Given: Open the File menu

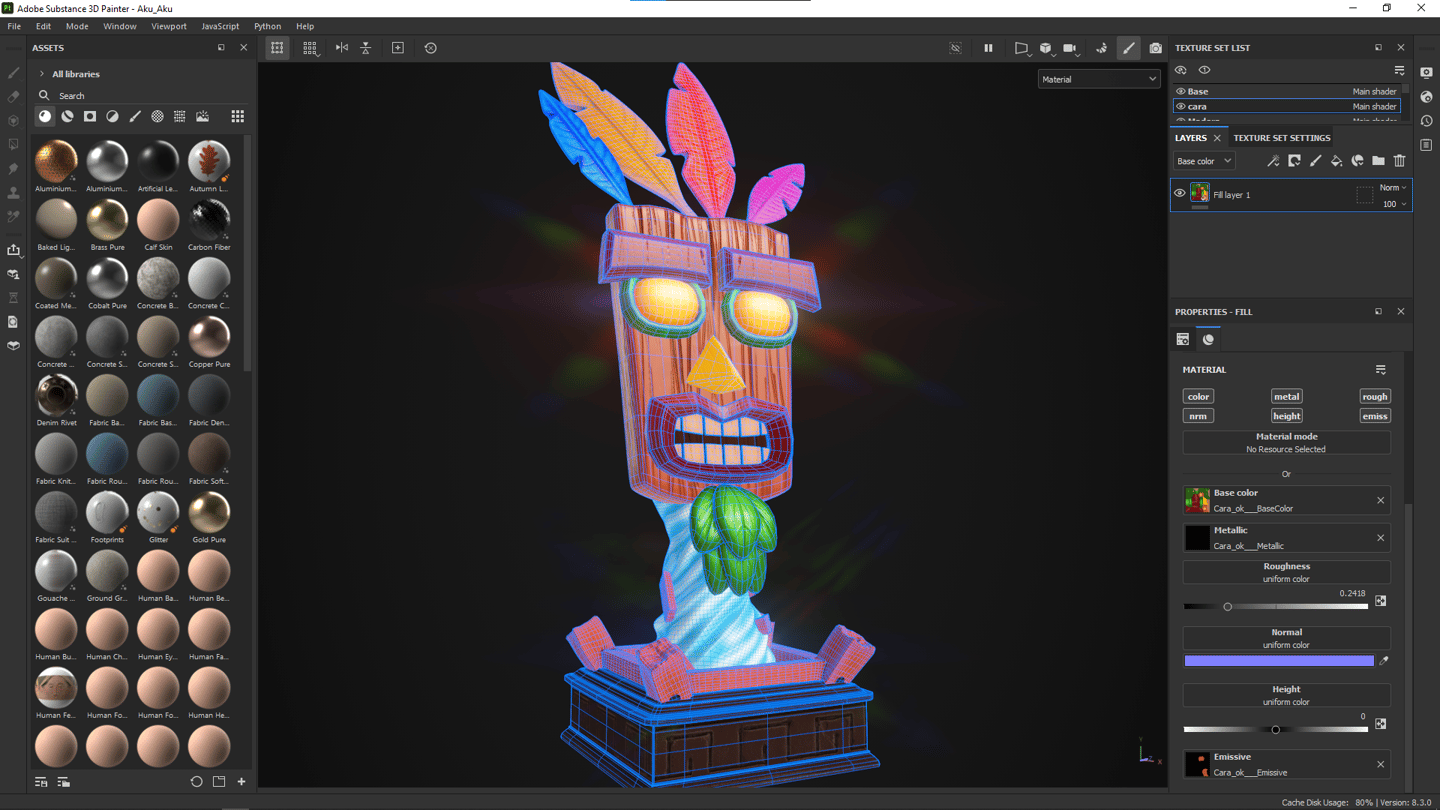Looking at the screenshot, I should click(x=14, y=27).
